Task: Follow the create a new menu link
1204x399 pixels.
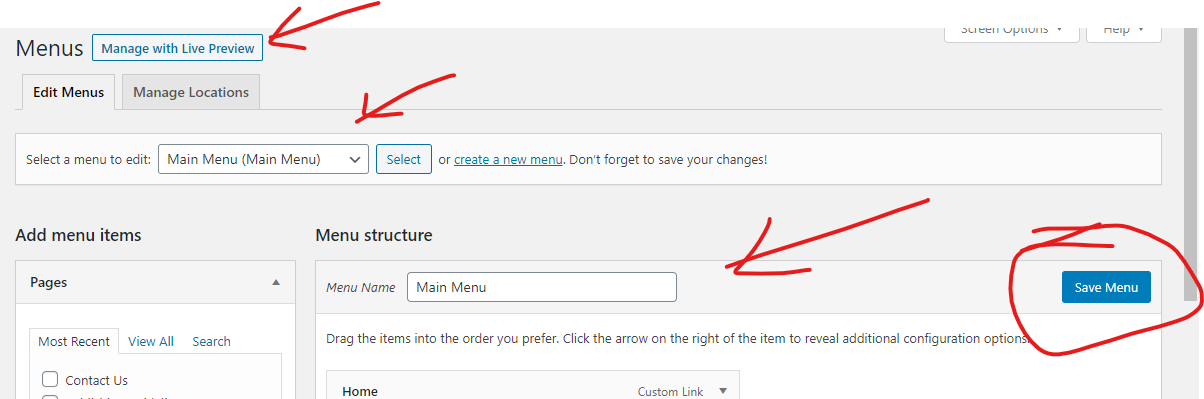Action: [x=509, y=159]
